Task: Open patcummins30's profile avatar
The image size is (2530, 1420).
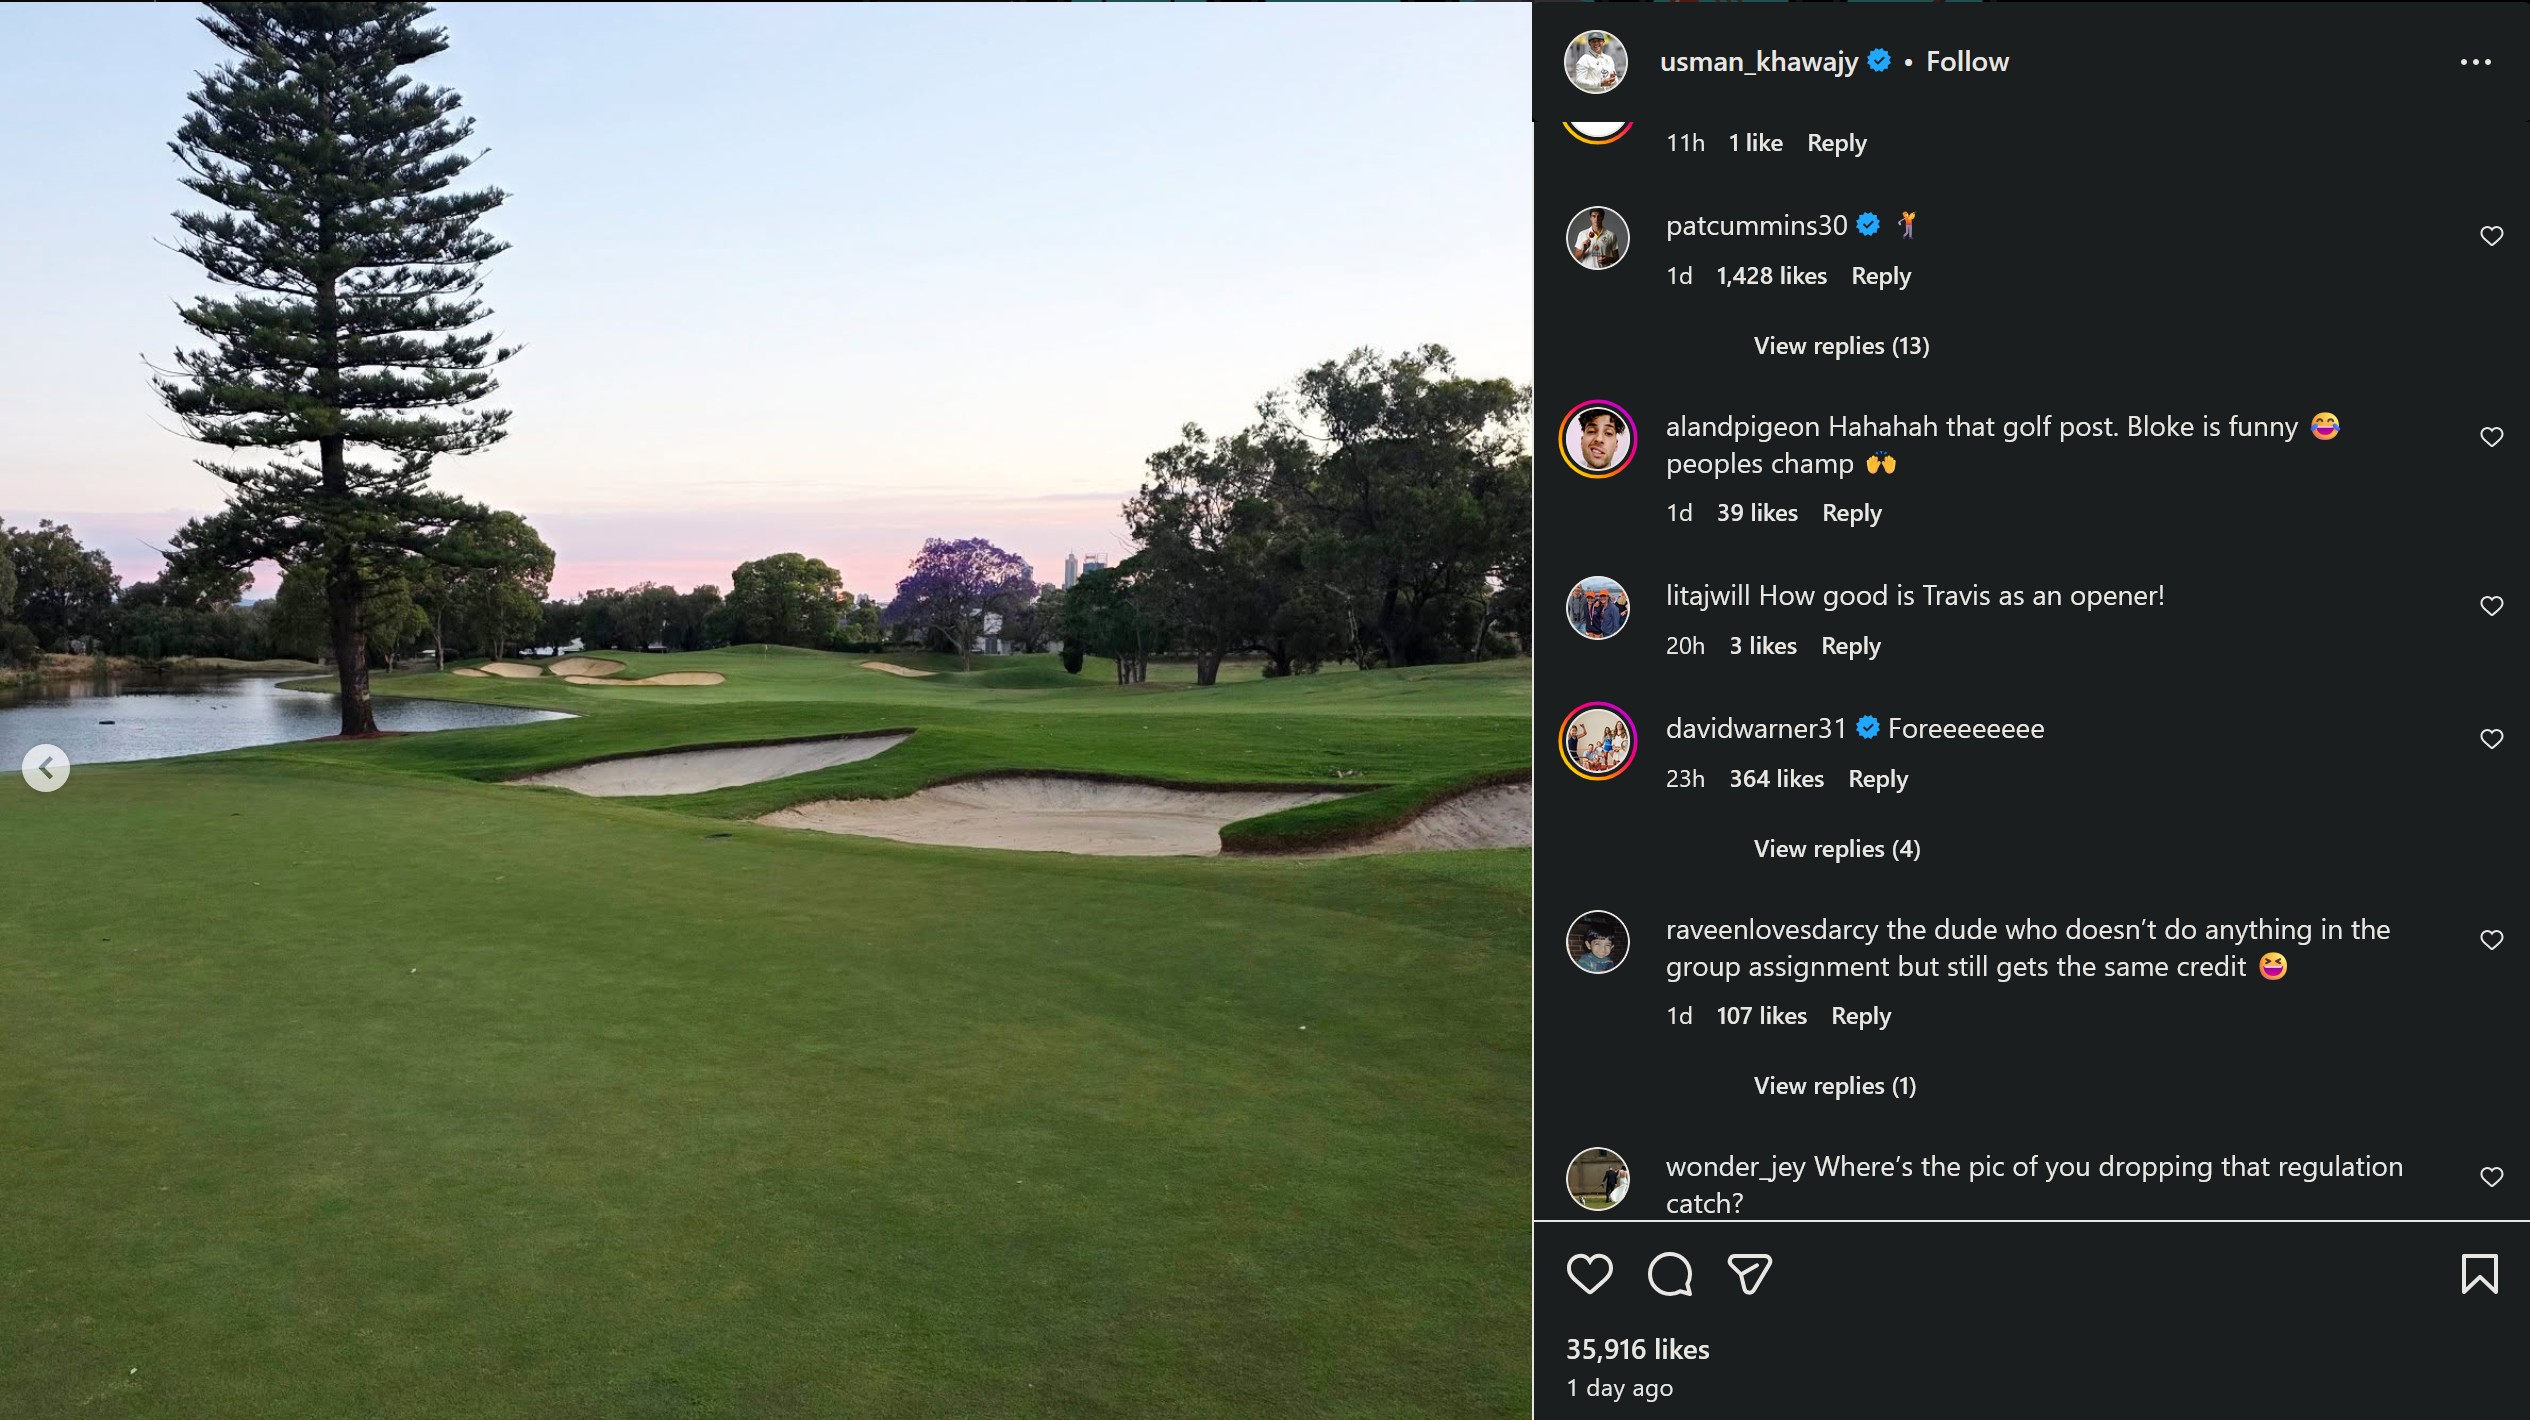Action: pyautogui.click(x=1597, y=238)
